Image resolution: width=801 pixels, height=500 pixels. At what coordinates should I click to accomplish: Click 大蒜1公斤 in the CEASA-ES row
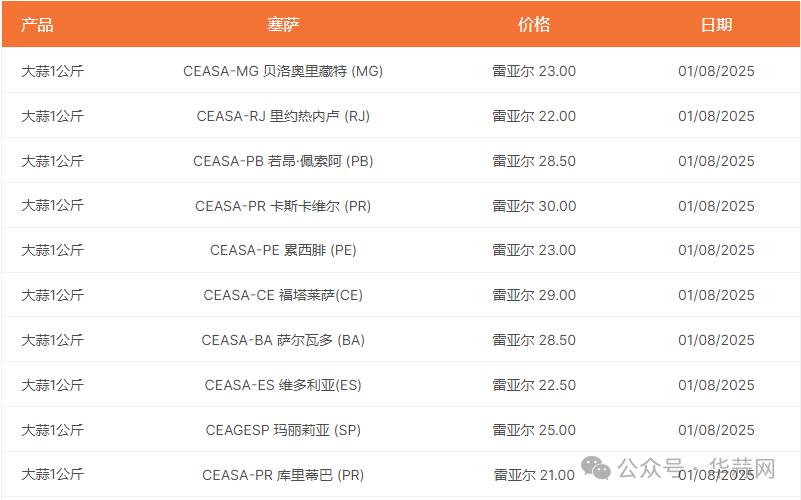tap(52, 385)
